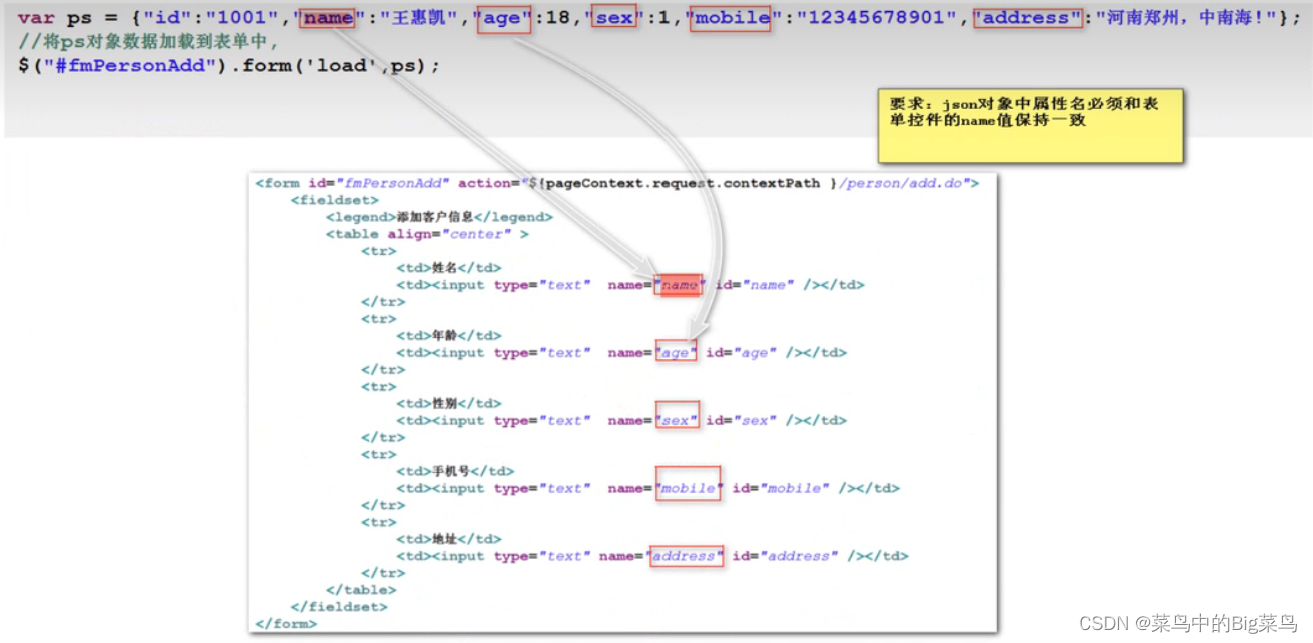
Task: Click the closing </form> tag
Action: click(x=286, y=624)
